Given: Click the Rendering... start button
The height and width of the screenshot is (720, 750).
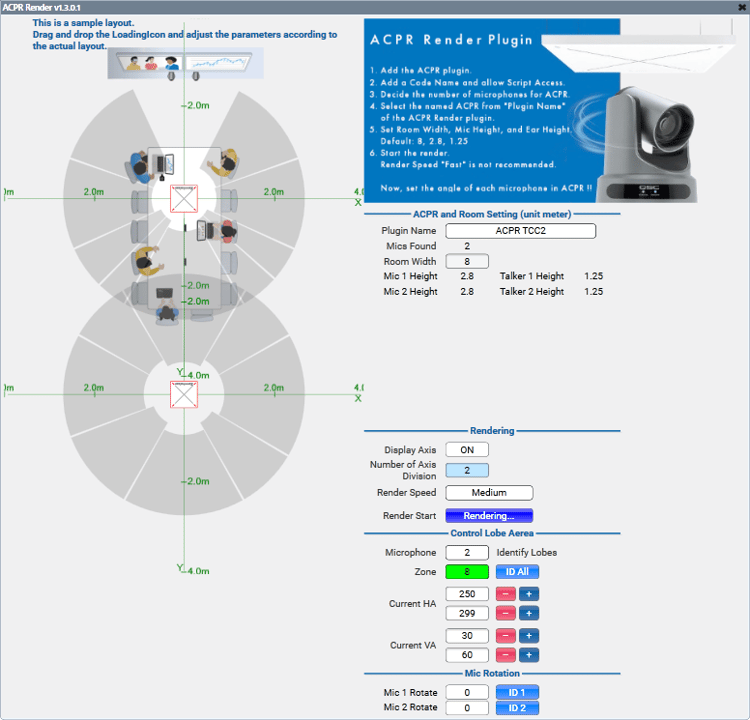Looking at the screenshot, I should (x=489, y=516).
